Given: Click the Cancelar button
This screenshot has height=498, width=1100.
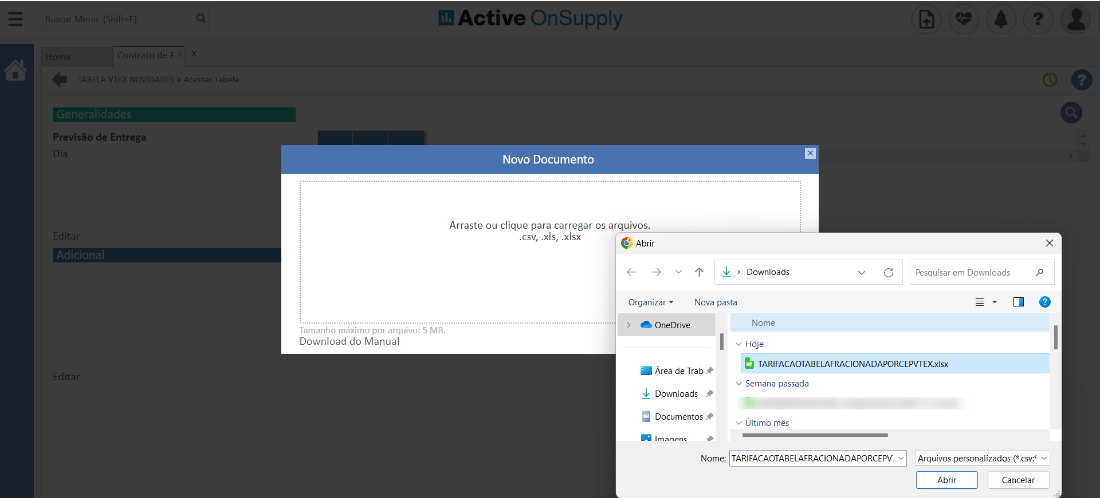Looking at the screenshot, I should tap(1018, 480).
